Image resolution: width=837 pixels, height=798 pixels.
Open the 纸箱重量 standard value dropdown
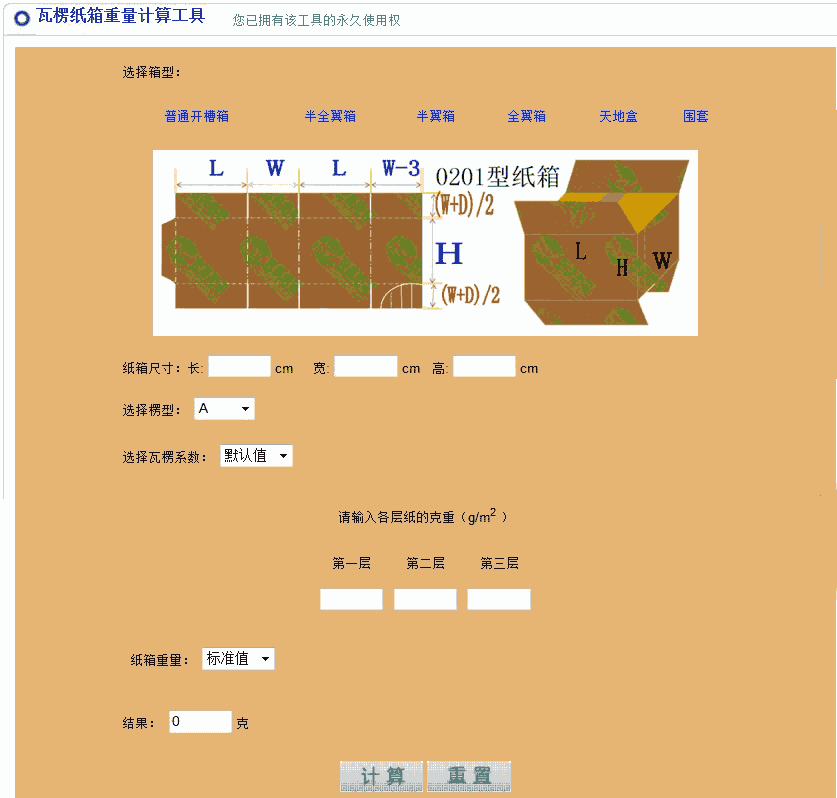(x=238, y=659)
